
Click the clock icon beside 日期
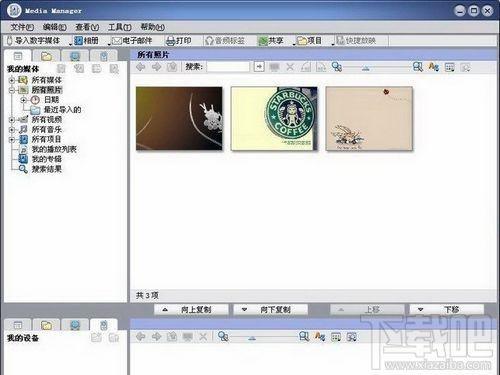(35, 100)
